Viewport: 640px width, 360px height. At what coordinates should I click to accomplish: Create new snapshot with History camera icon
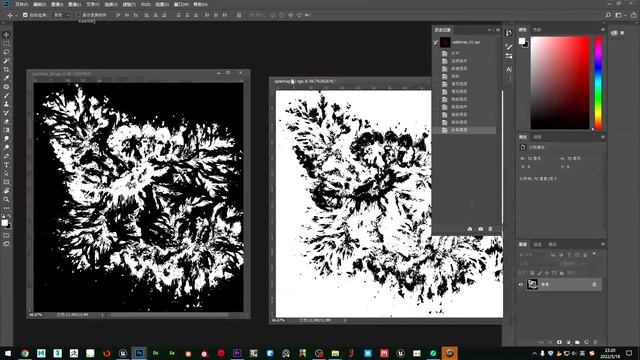(x=480, y=229)
